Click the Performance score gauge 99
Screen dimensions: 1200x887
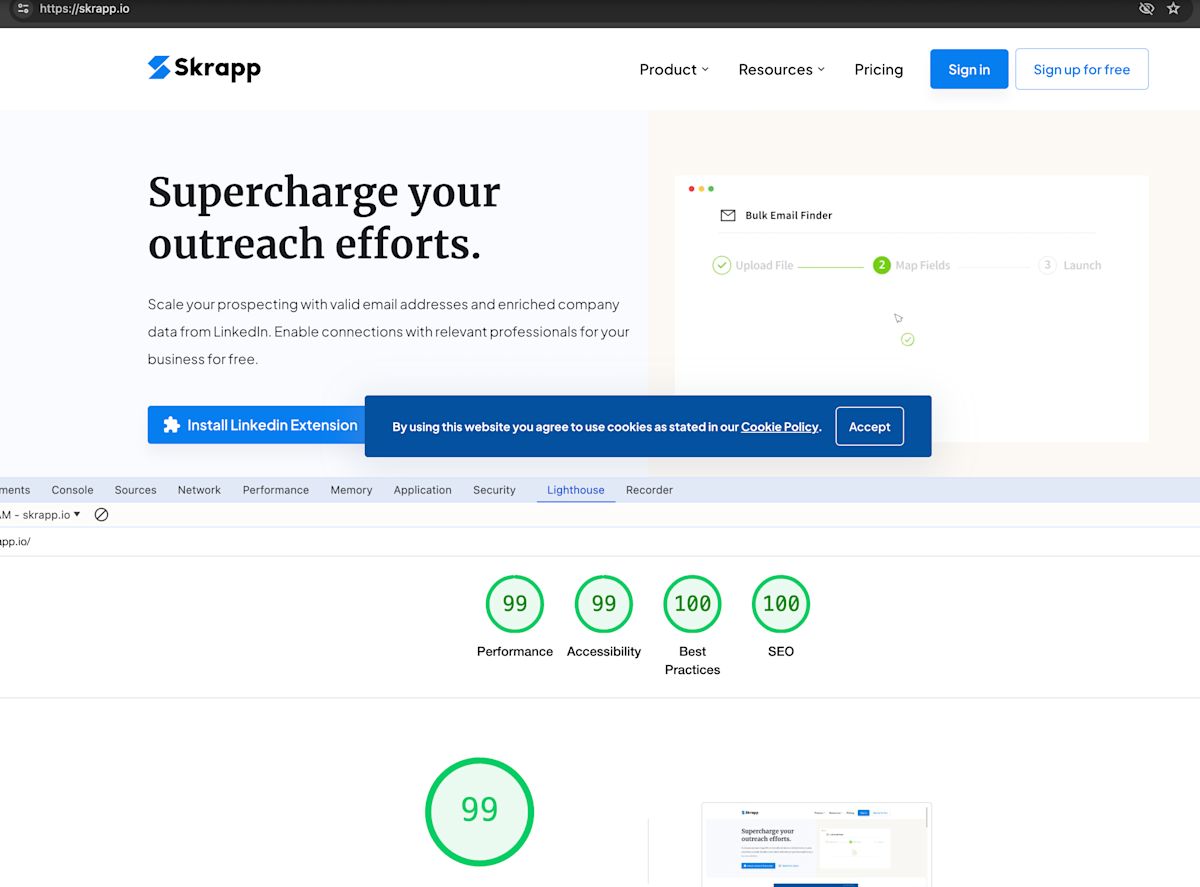[515, 604]
